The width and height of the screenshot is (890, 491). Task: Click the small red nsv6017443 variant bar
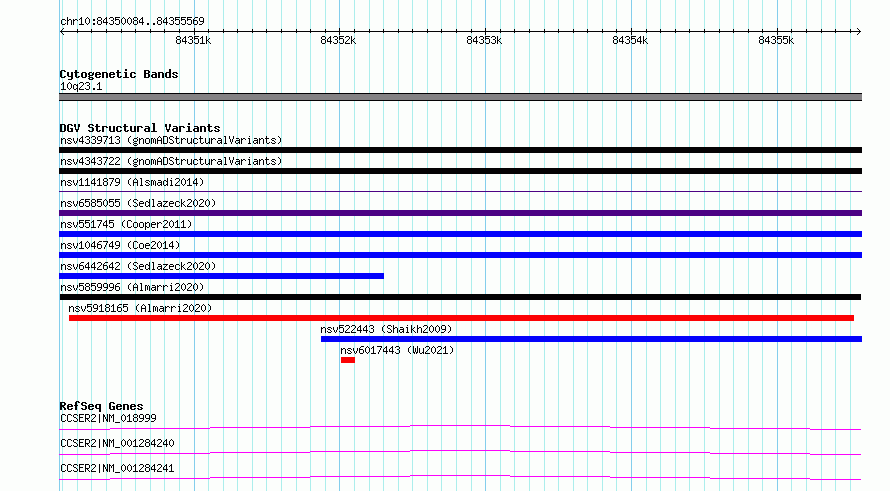348,360
